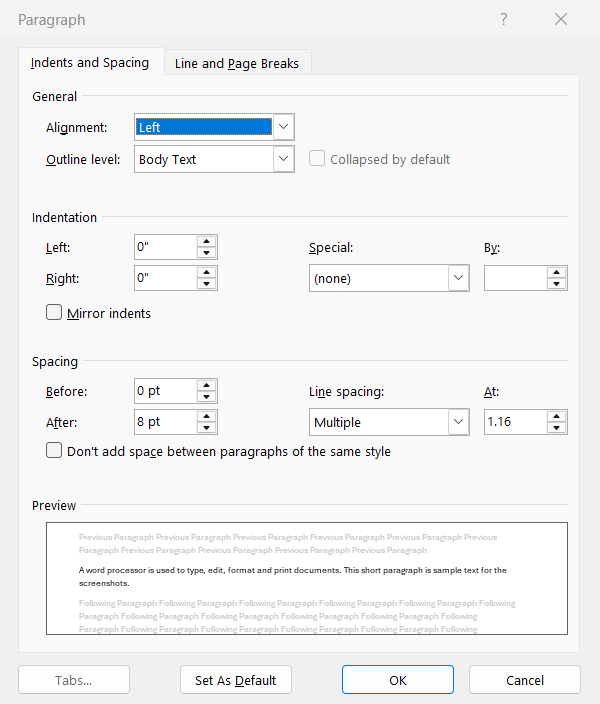600x704 pixels.
Task: Increase the Left indentation with up arrow
Action: pyautogui.click(x=207, y=241)
